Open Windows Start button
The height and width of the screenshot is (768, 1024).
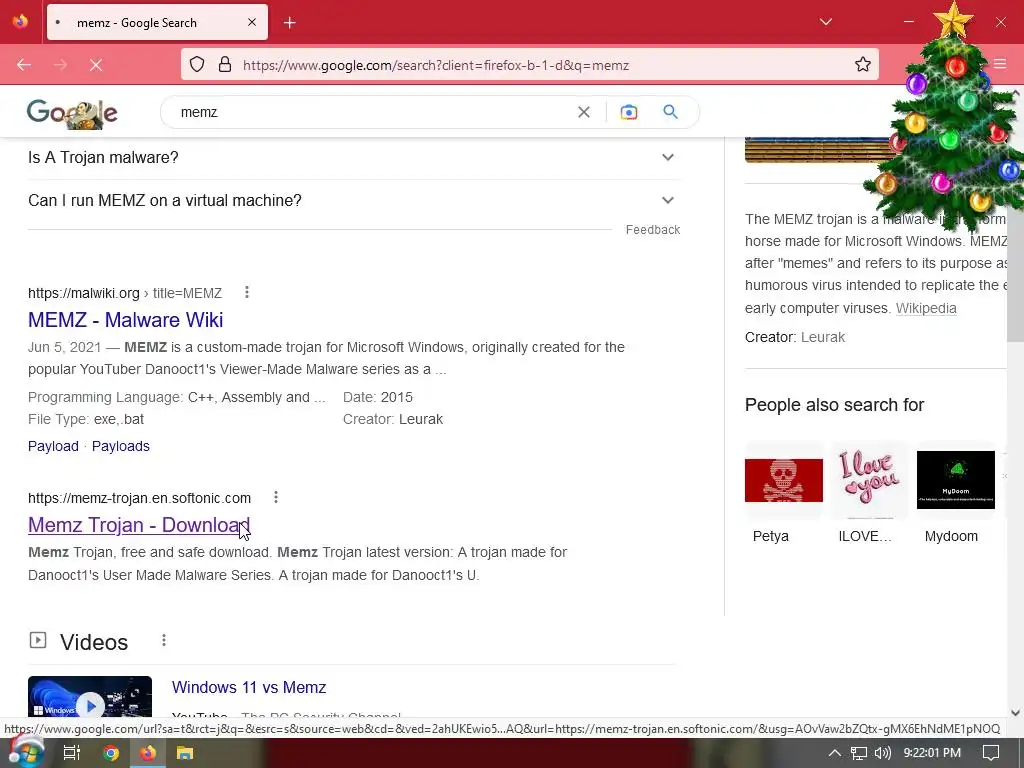coord(25,752)
